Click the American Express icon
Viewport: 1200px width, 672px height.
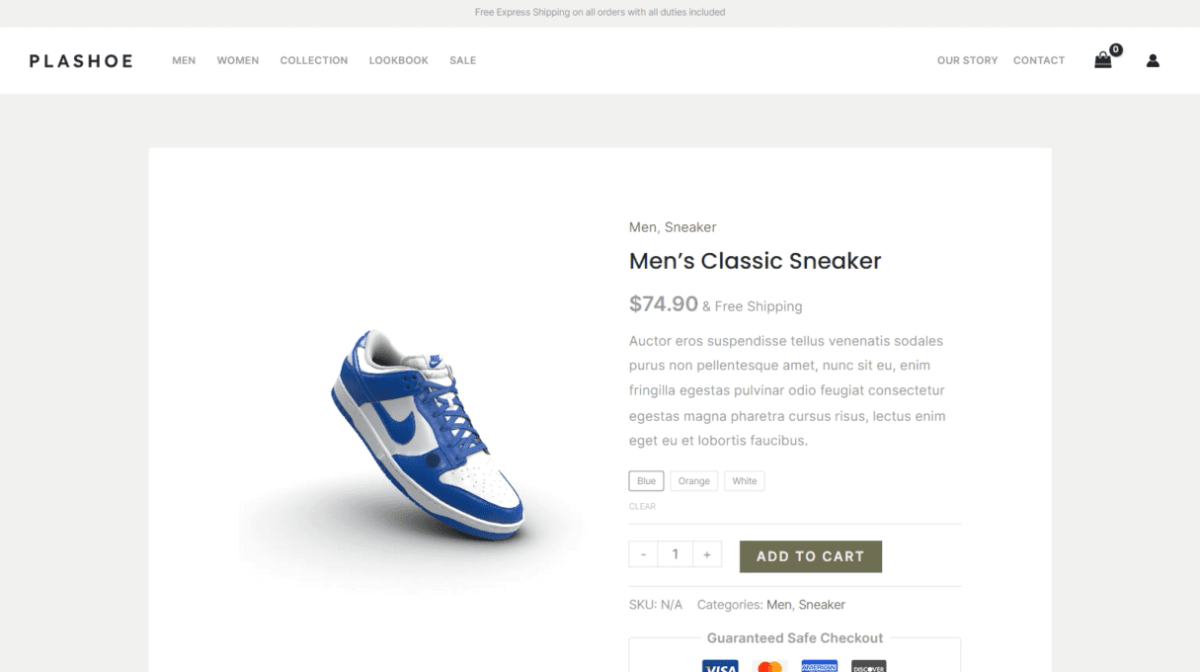[819, 666]
